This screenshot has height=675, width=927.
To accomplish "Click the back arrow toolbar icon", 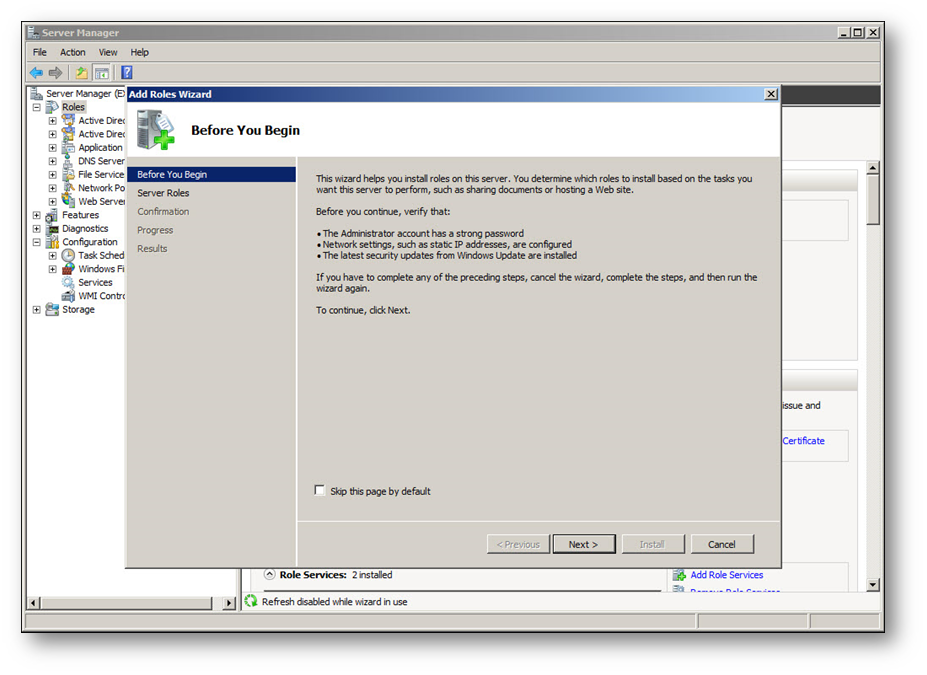I will click(x=36, y=72).
